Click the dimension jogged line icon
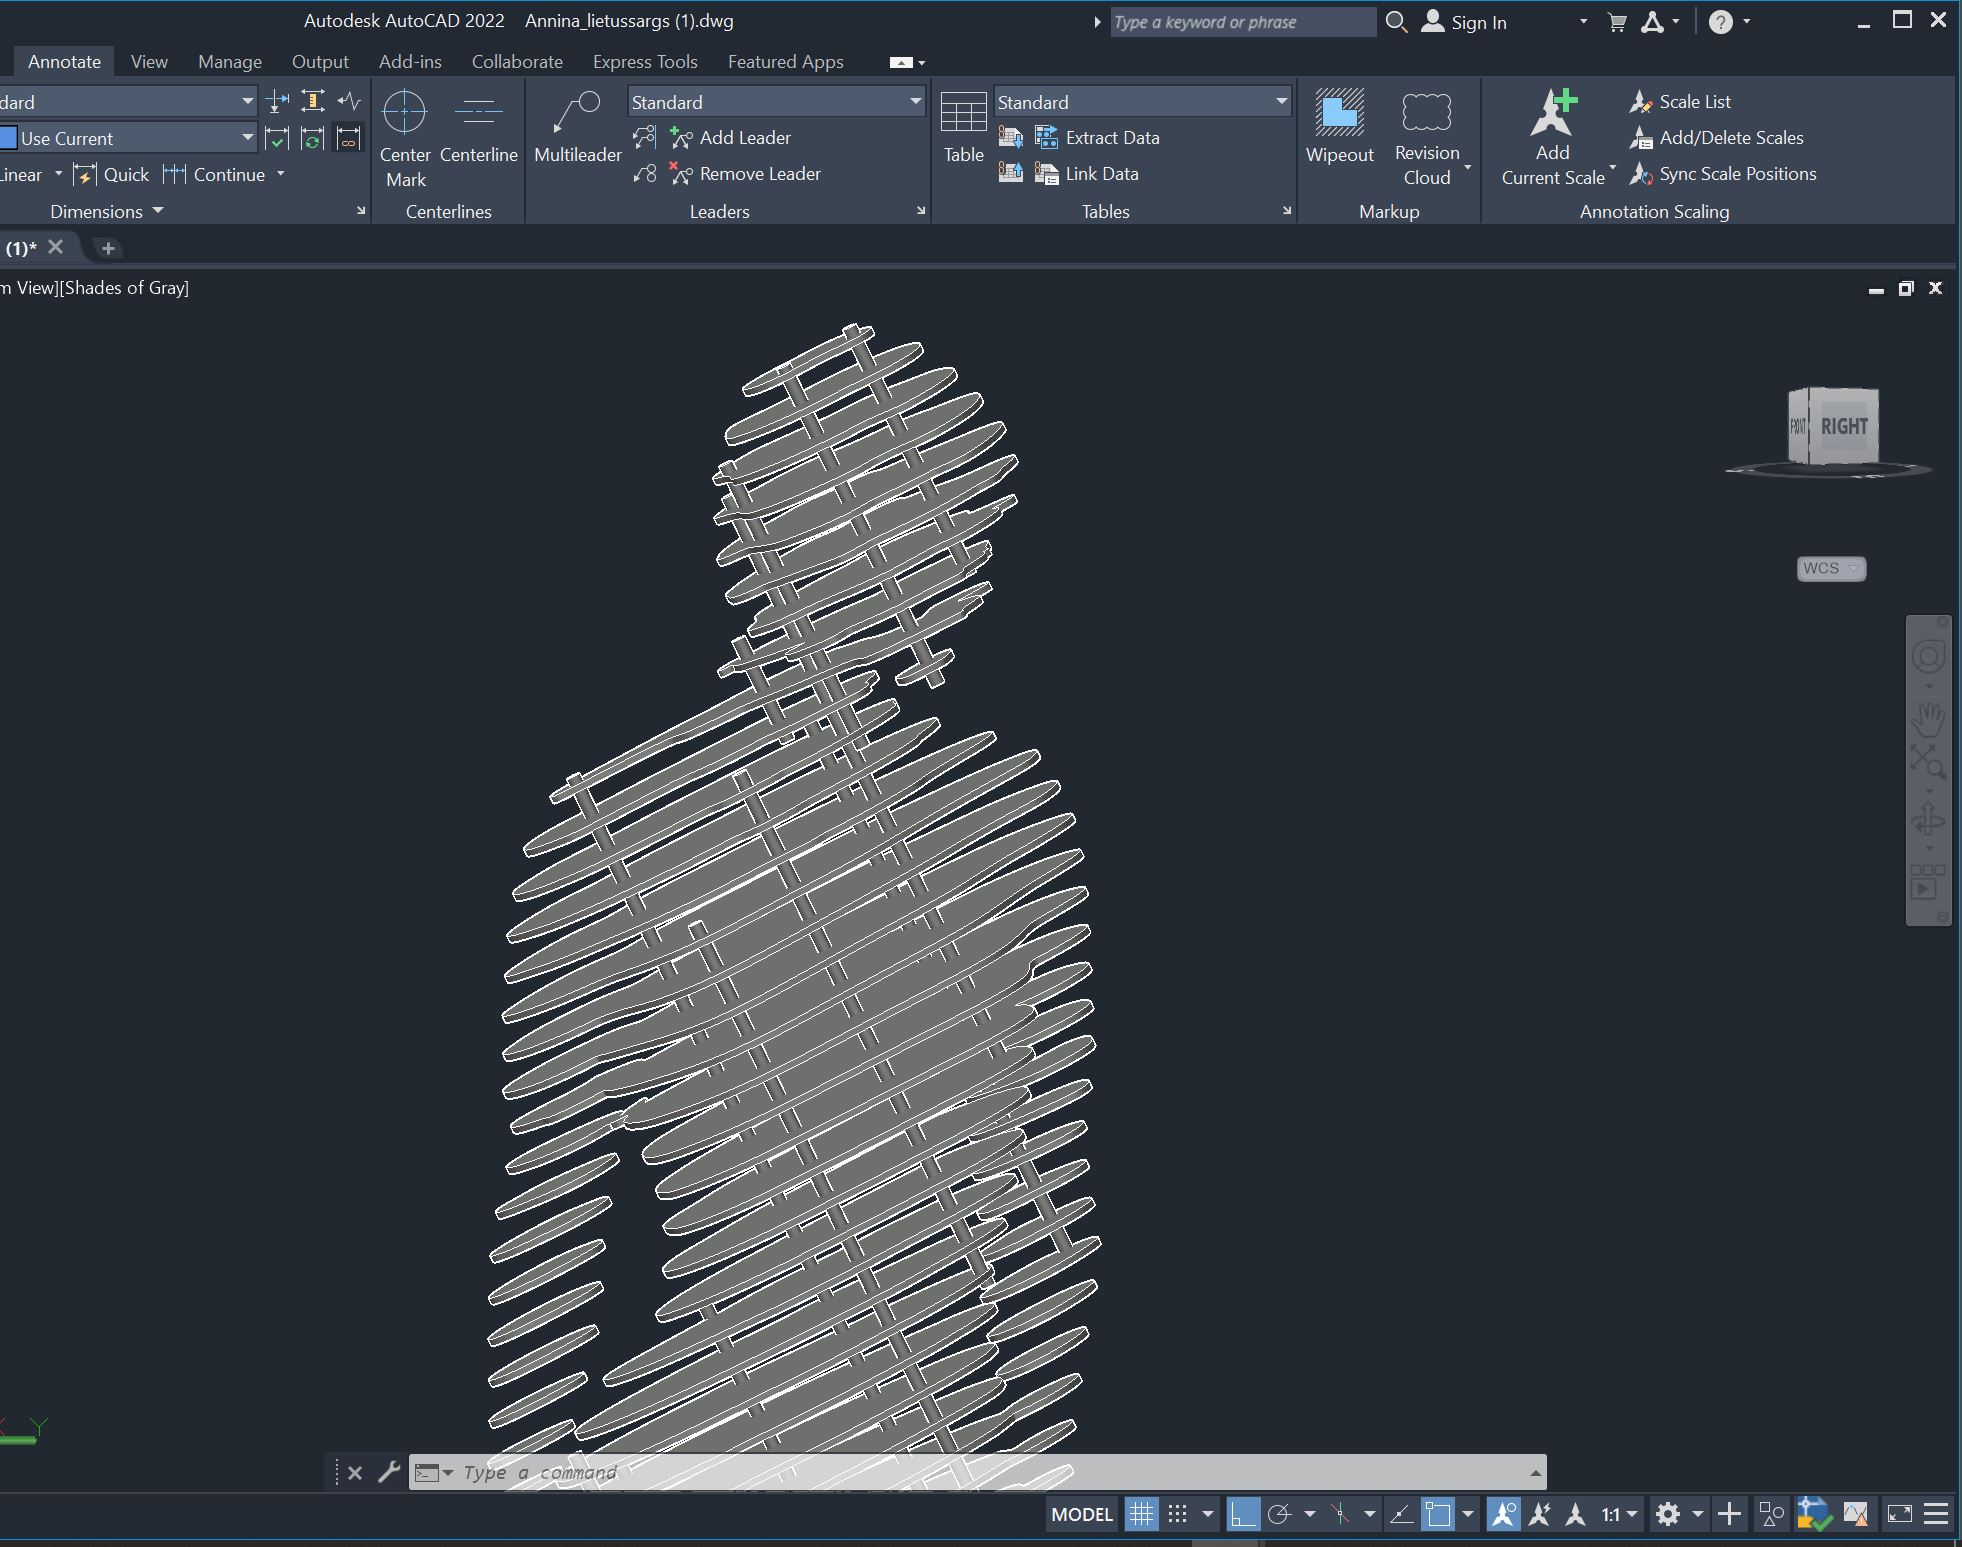The width and height of the screenshot is (1962, 1547). point(349,101)
